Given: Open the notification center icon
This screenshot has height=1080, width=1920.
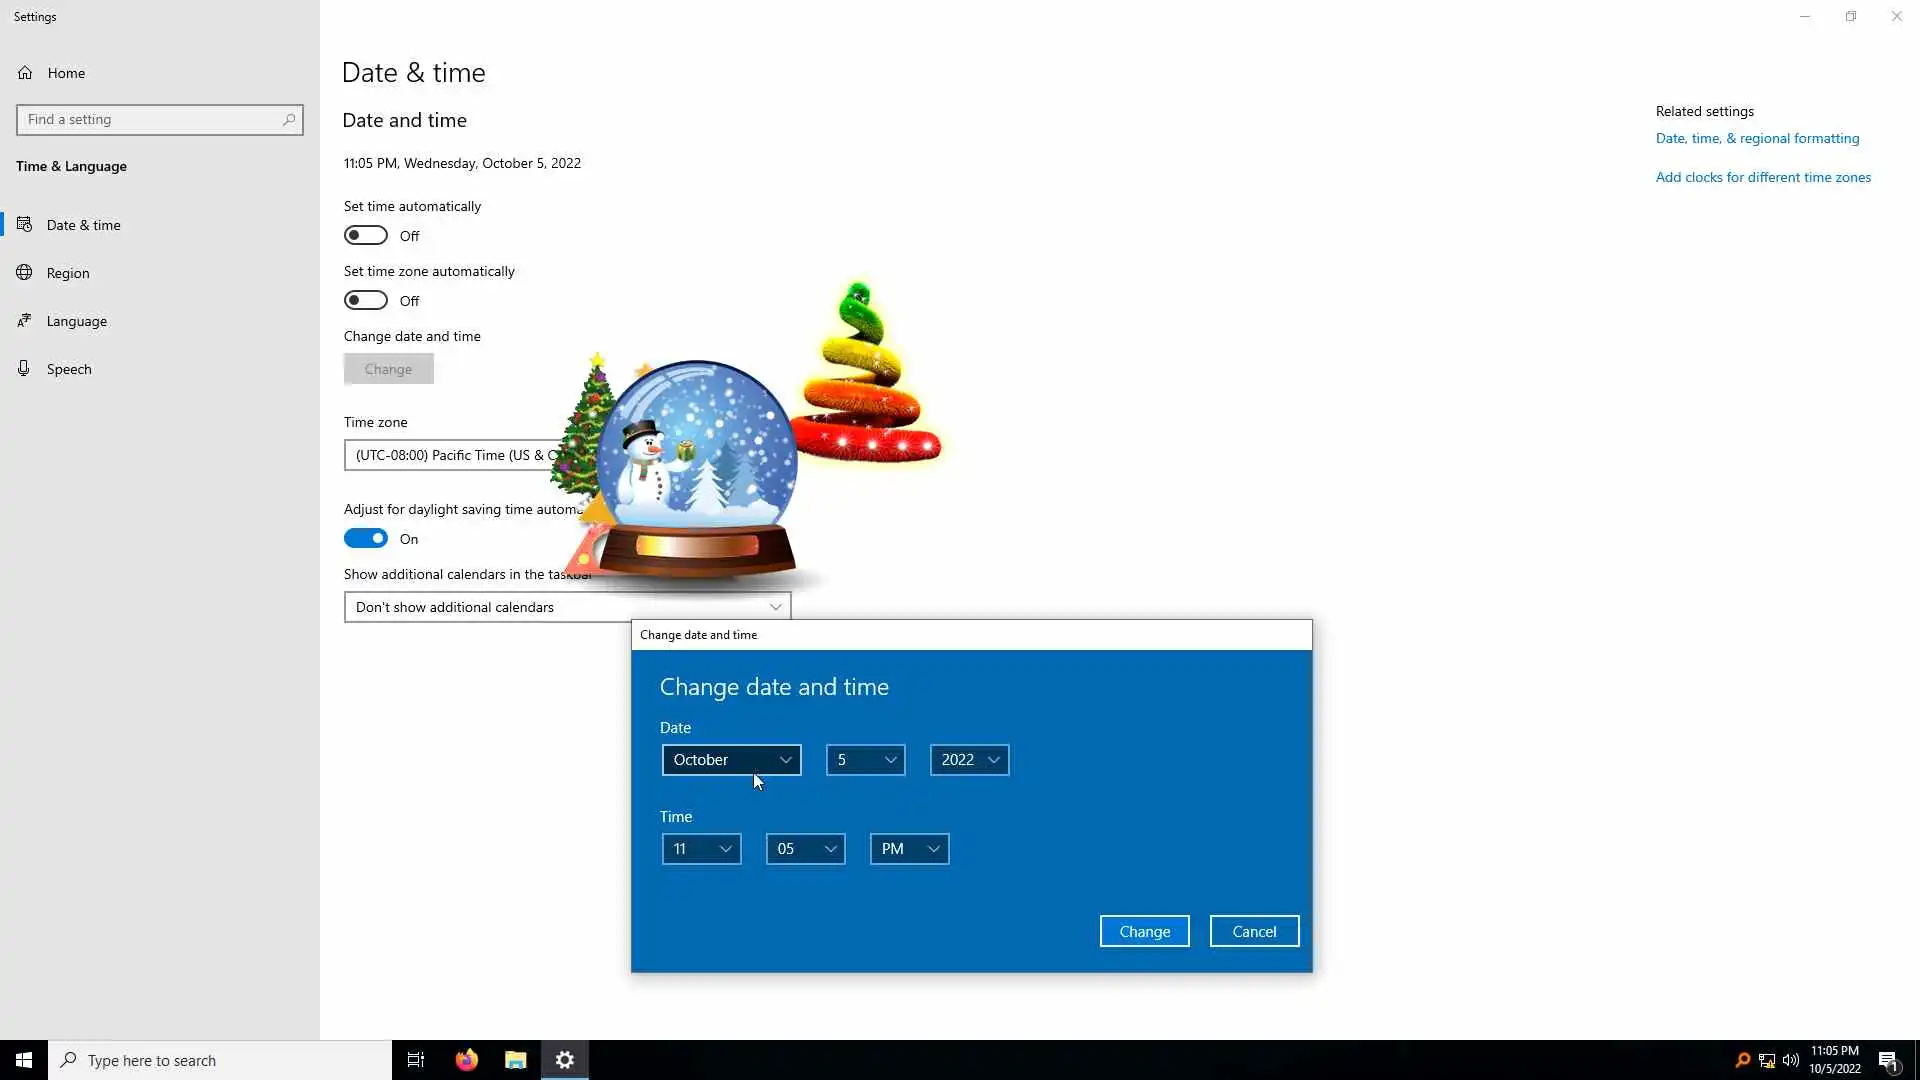Looking at the screenshot, I should tap(1888, 1060).
